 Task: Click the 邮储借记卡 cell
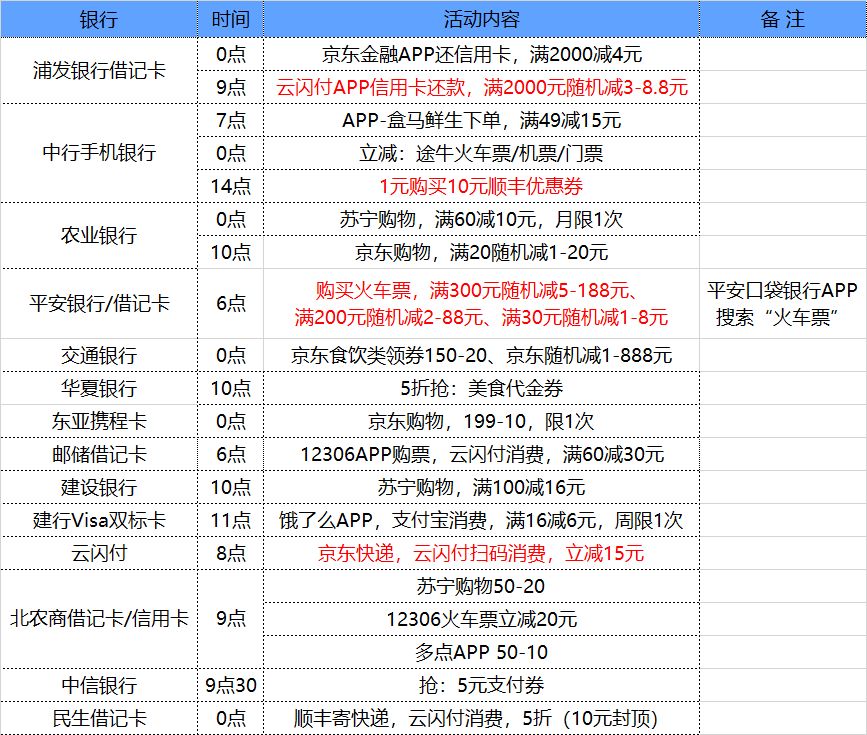(x=99, y=455)
